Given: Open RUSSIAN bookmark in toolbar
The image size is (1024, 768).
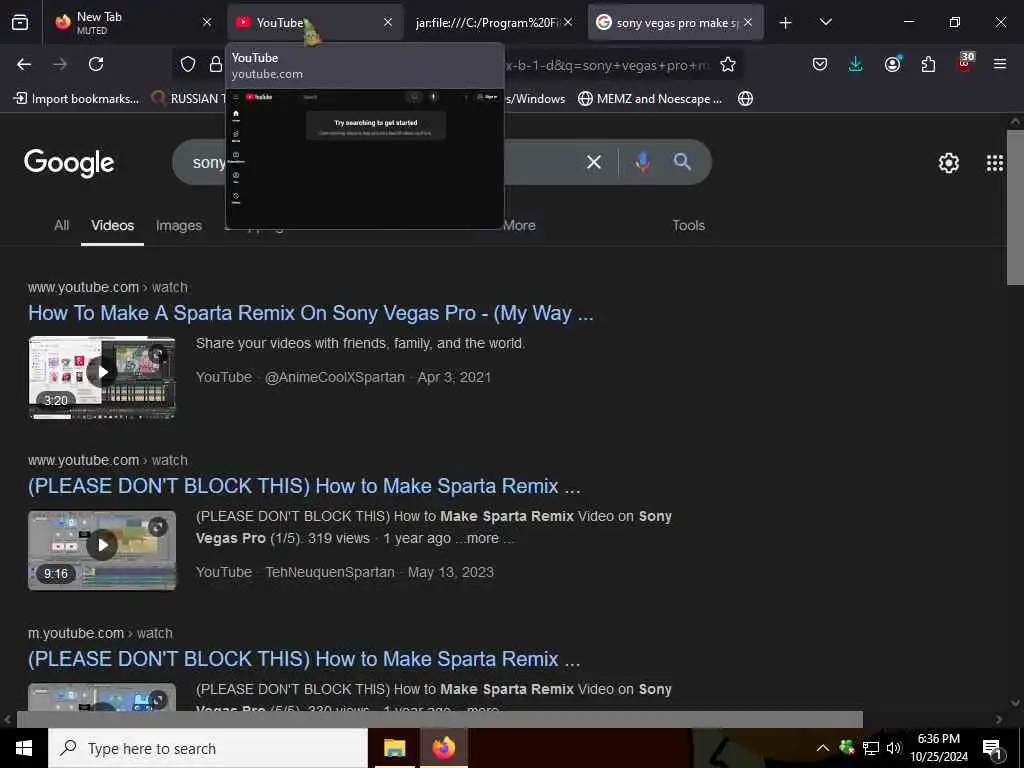Looking at the screenshot, I should coord(188,99).
